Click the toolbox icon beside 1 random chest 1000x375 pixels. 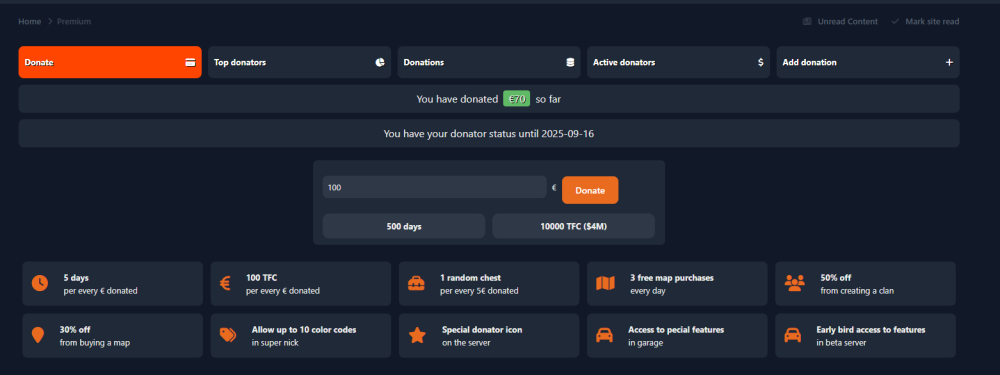tap(416, 283)
